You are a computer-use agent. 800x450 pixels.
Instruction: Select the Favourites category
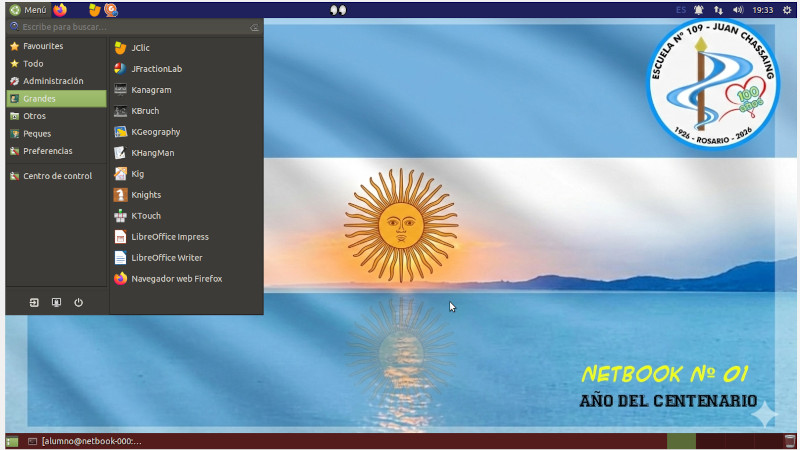(43, 46)
